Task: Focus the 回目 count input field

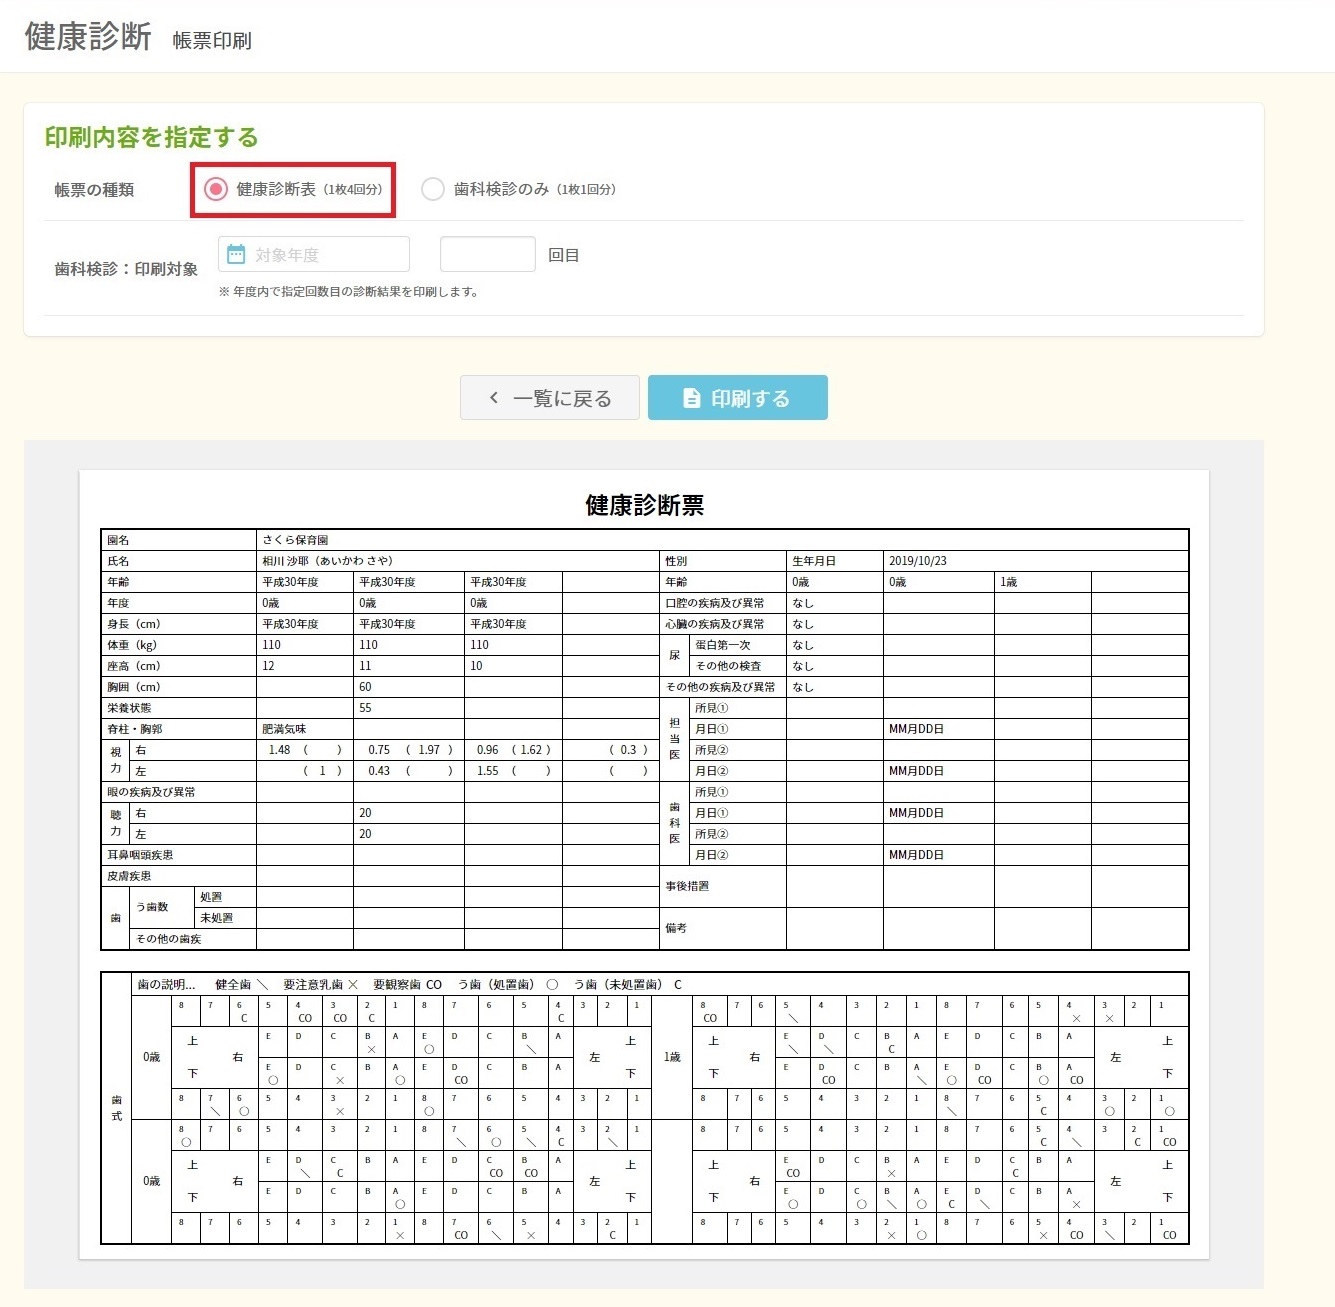Action: tap(488, 254)
